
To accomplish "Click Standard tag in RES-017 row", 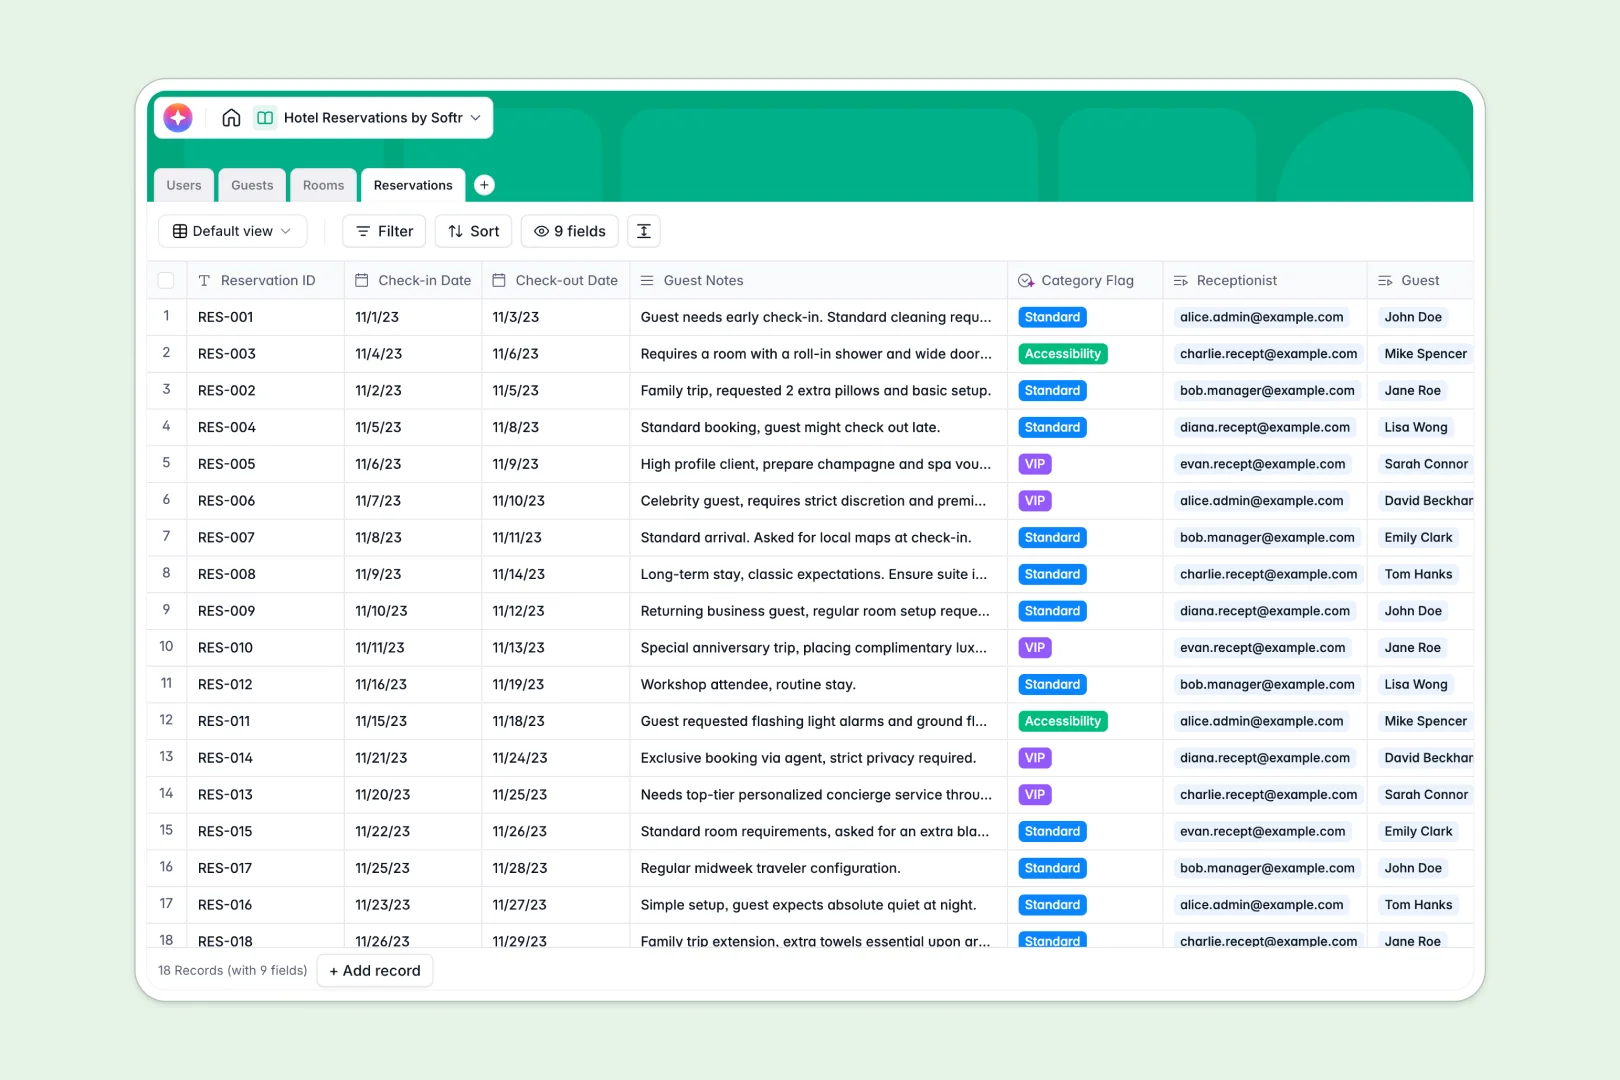I will pyautogui.click(x=1052, y=868).
